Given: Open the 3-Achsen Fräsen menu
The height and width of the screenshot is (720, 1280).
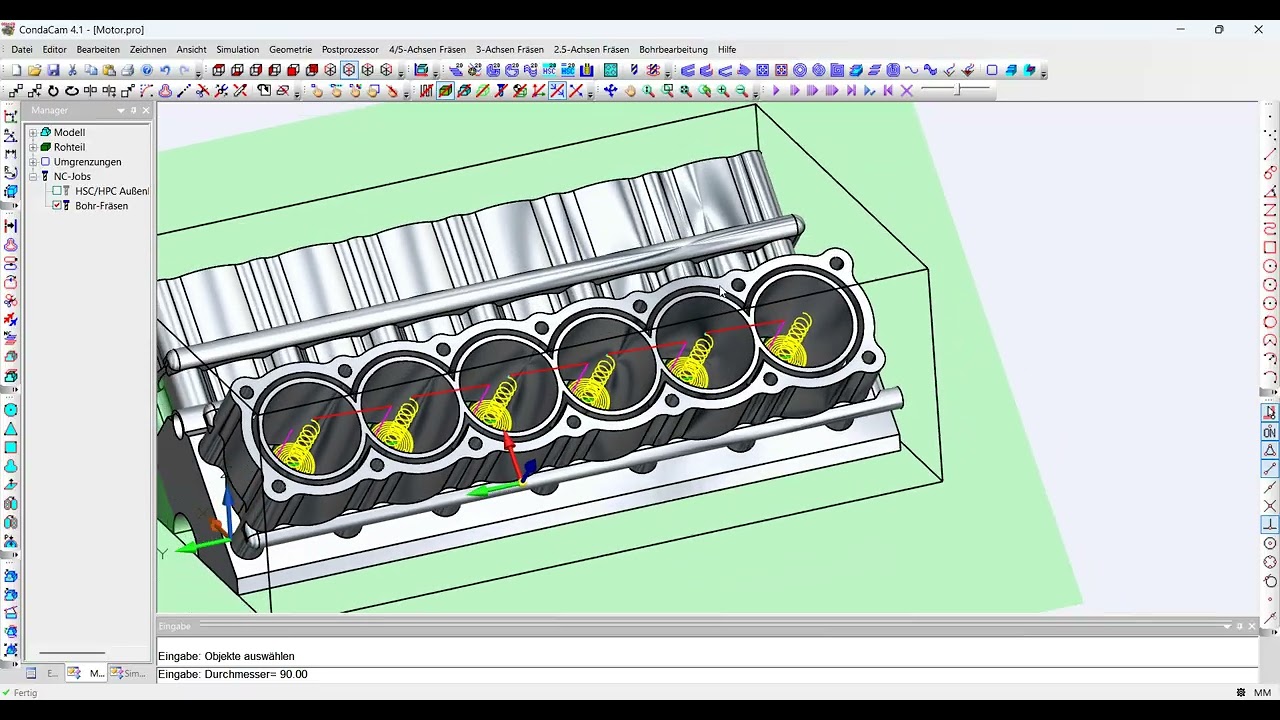Looking at the screenshot, I should (x=510, y=49).
